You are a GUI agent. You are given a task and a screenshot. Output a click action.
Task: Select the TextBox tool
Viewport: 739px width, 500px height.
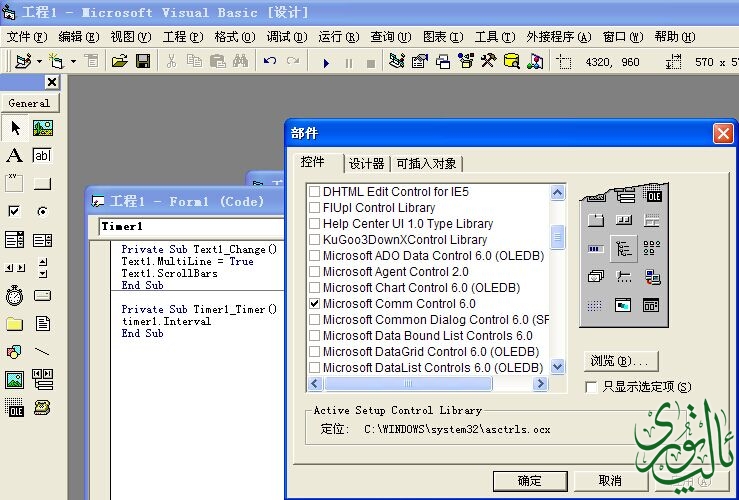[43, 156]
